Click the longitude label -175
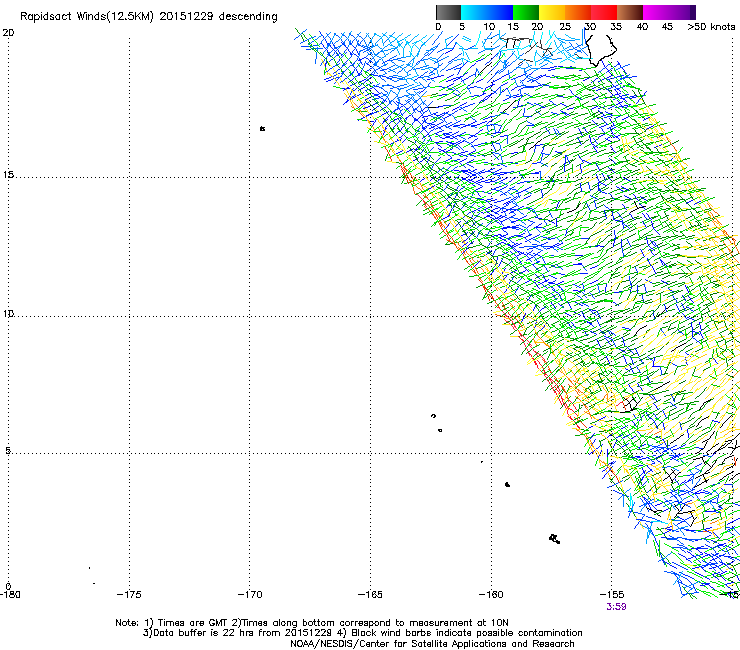The width and height of the screenshot is (740, 650). click(129, 594)
